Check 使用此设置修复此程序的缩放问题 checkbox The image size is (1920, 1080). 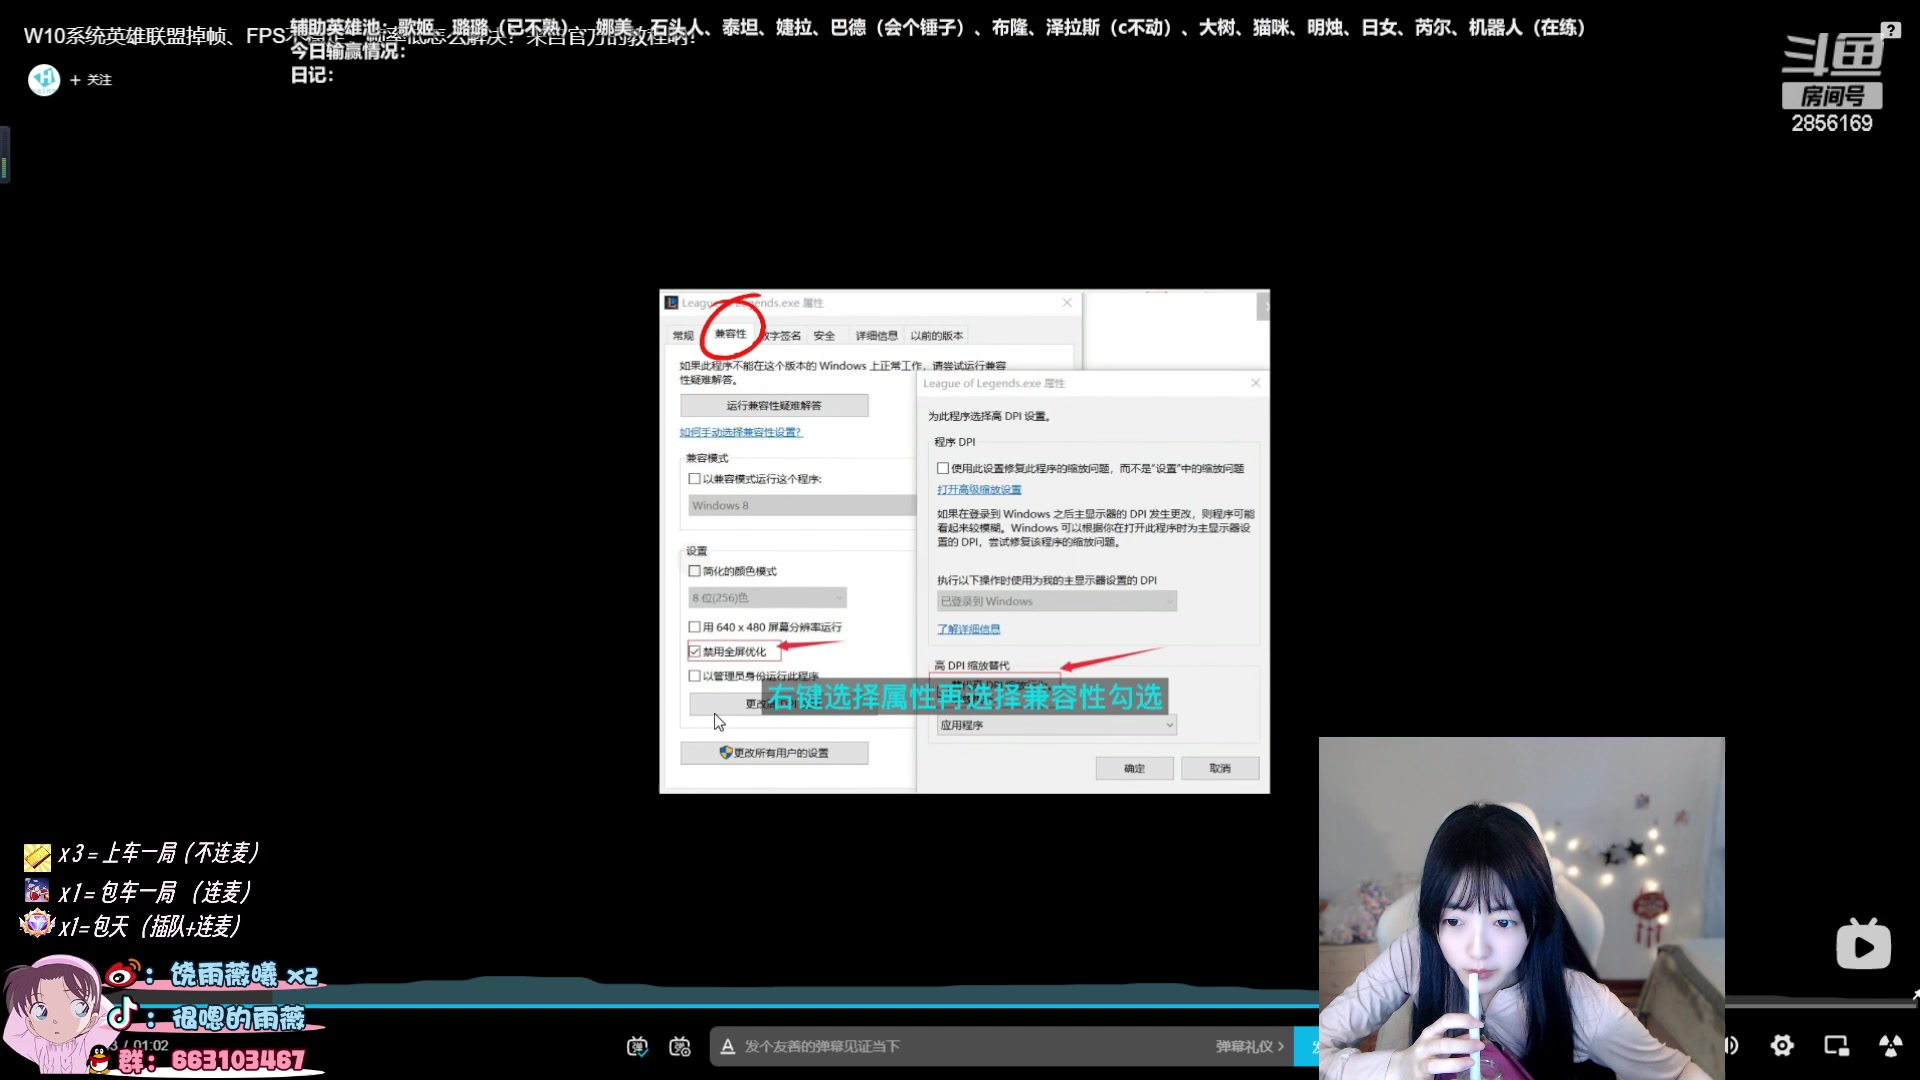943,468
